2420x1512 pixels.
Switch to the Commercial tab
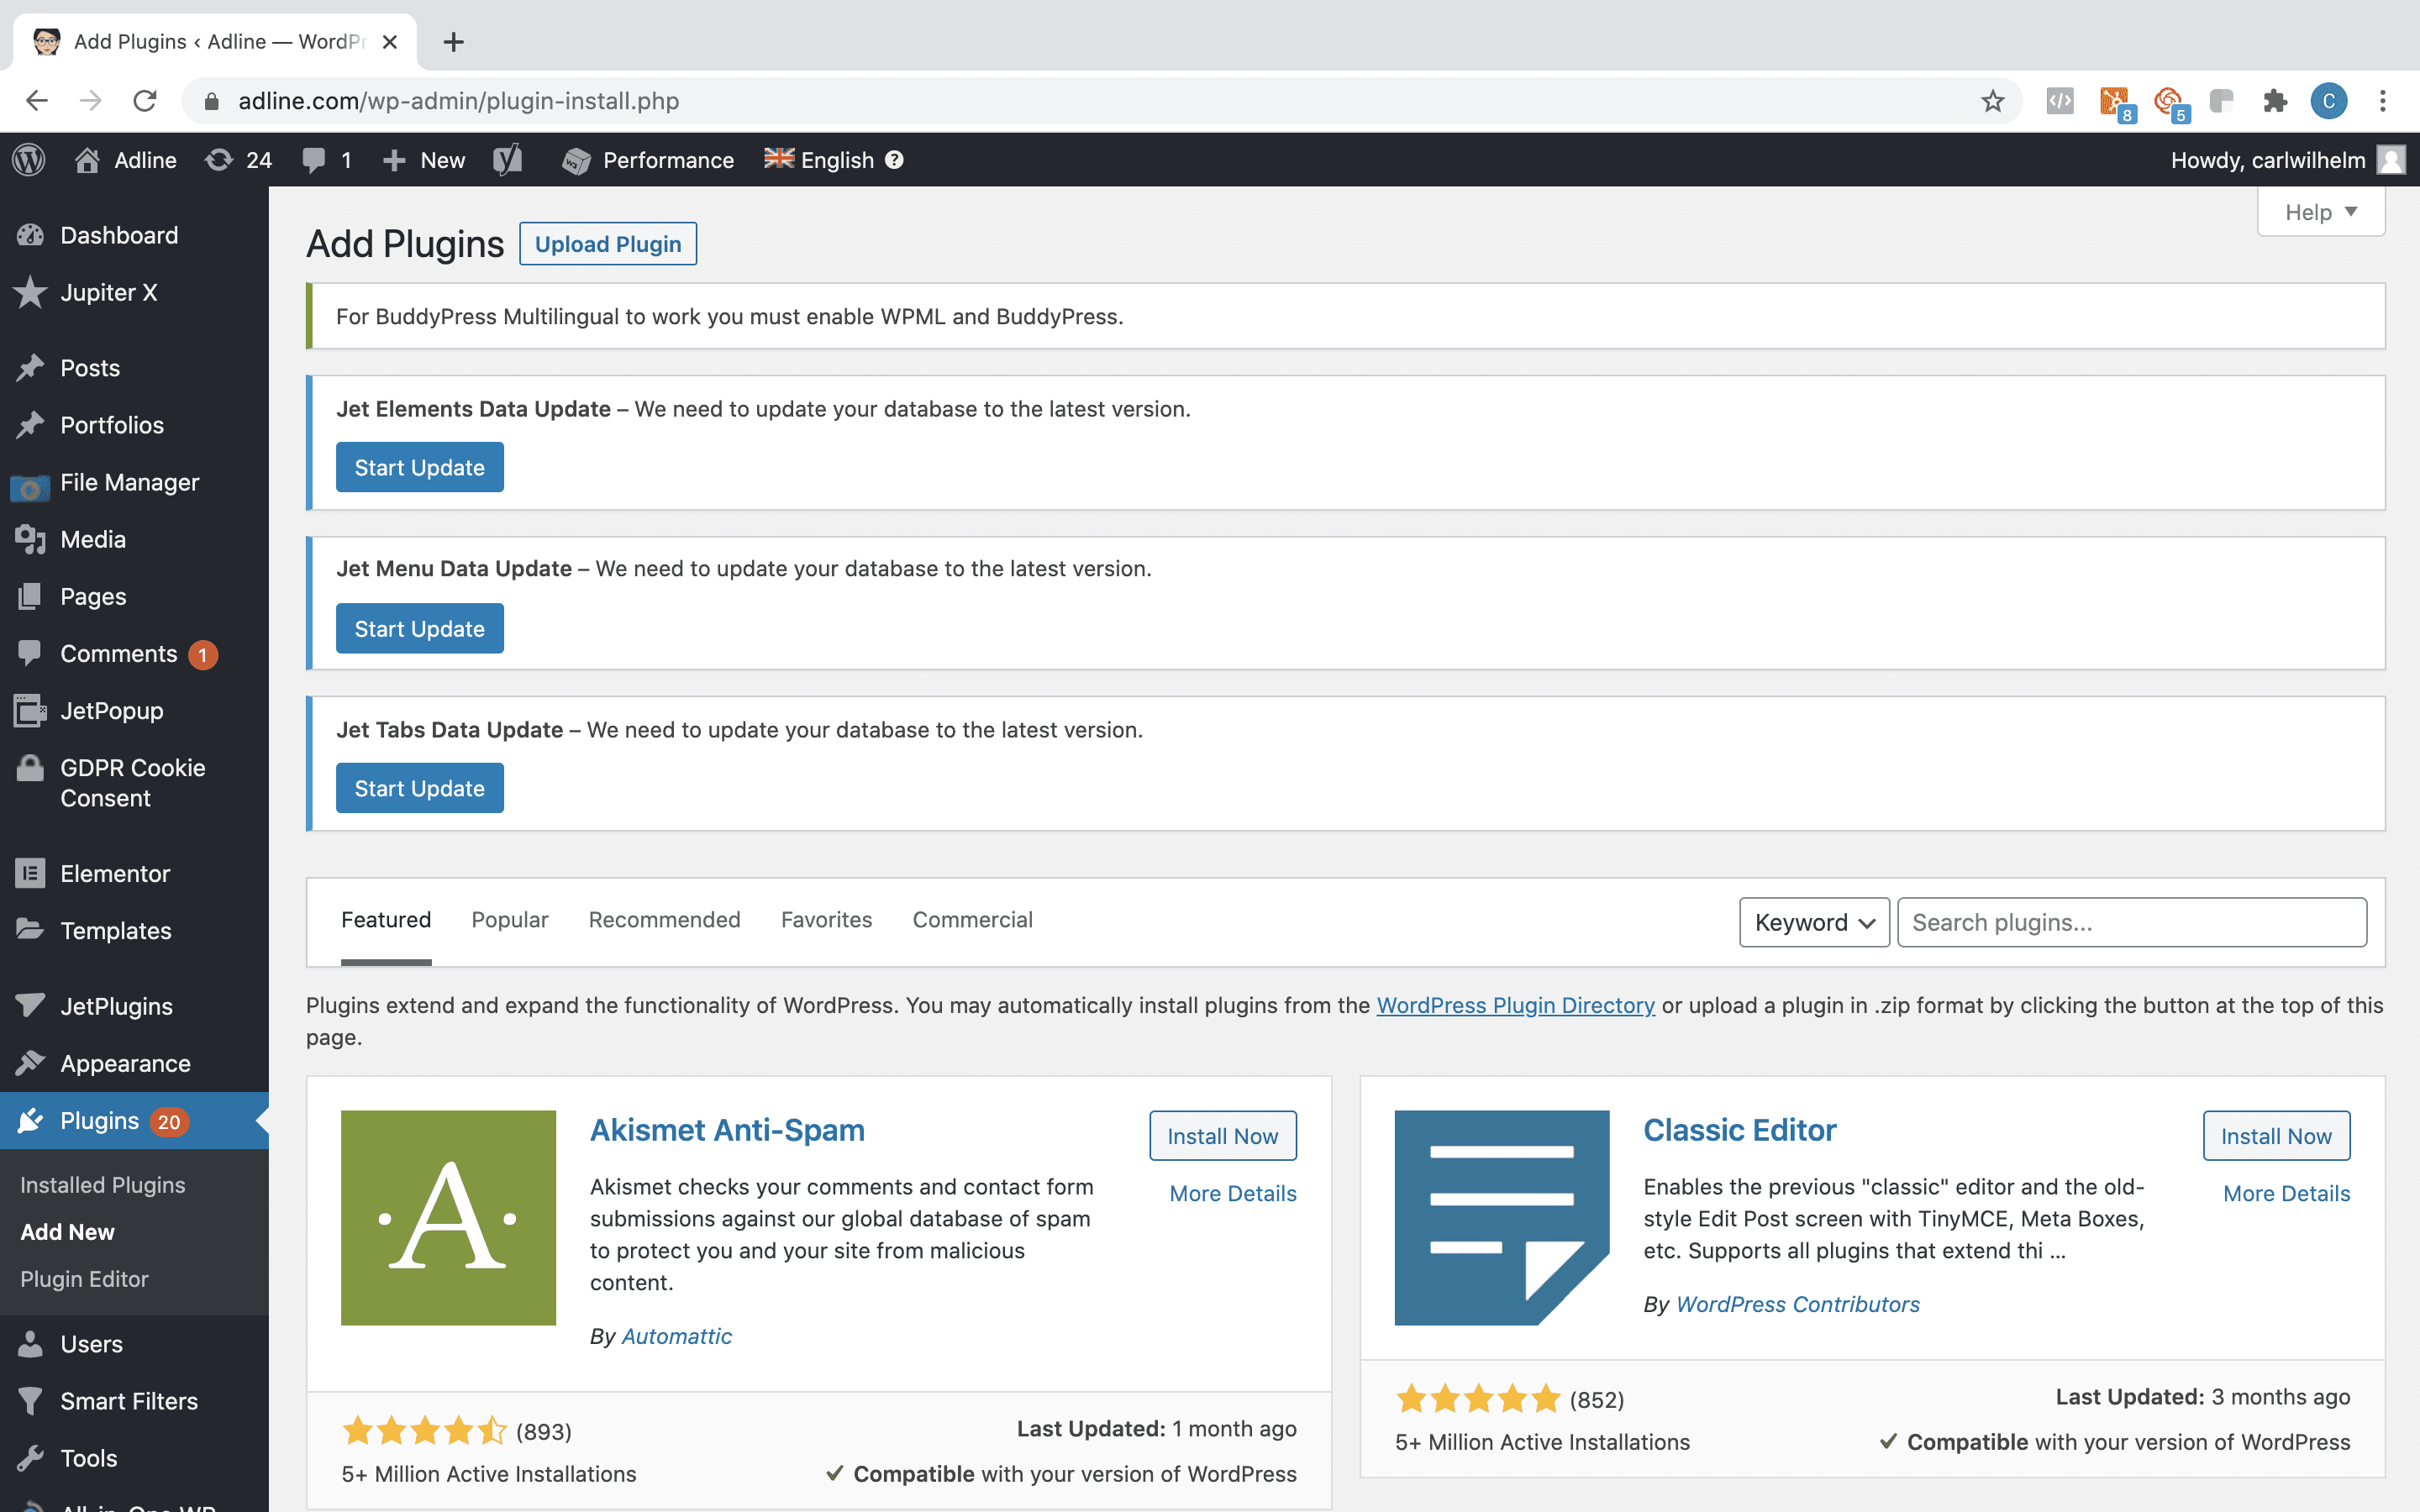click(972, 920)
